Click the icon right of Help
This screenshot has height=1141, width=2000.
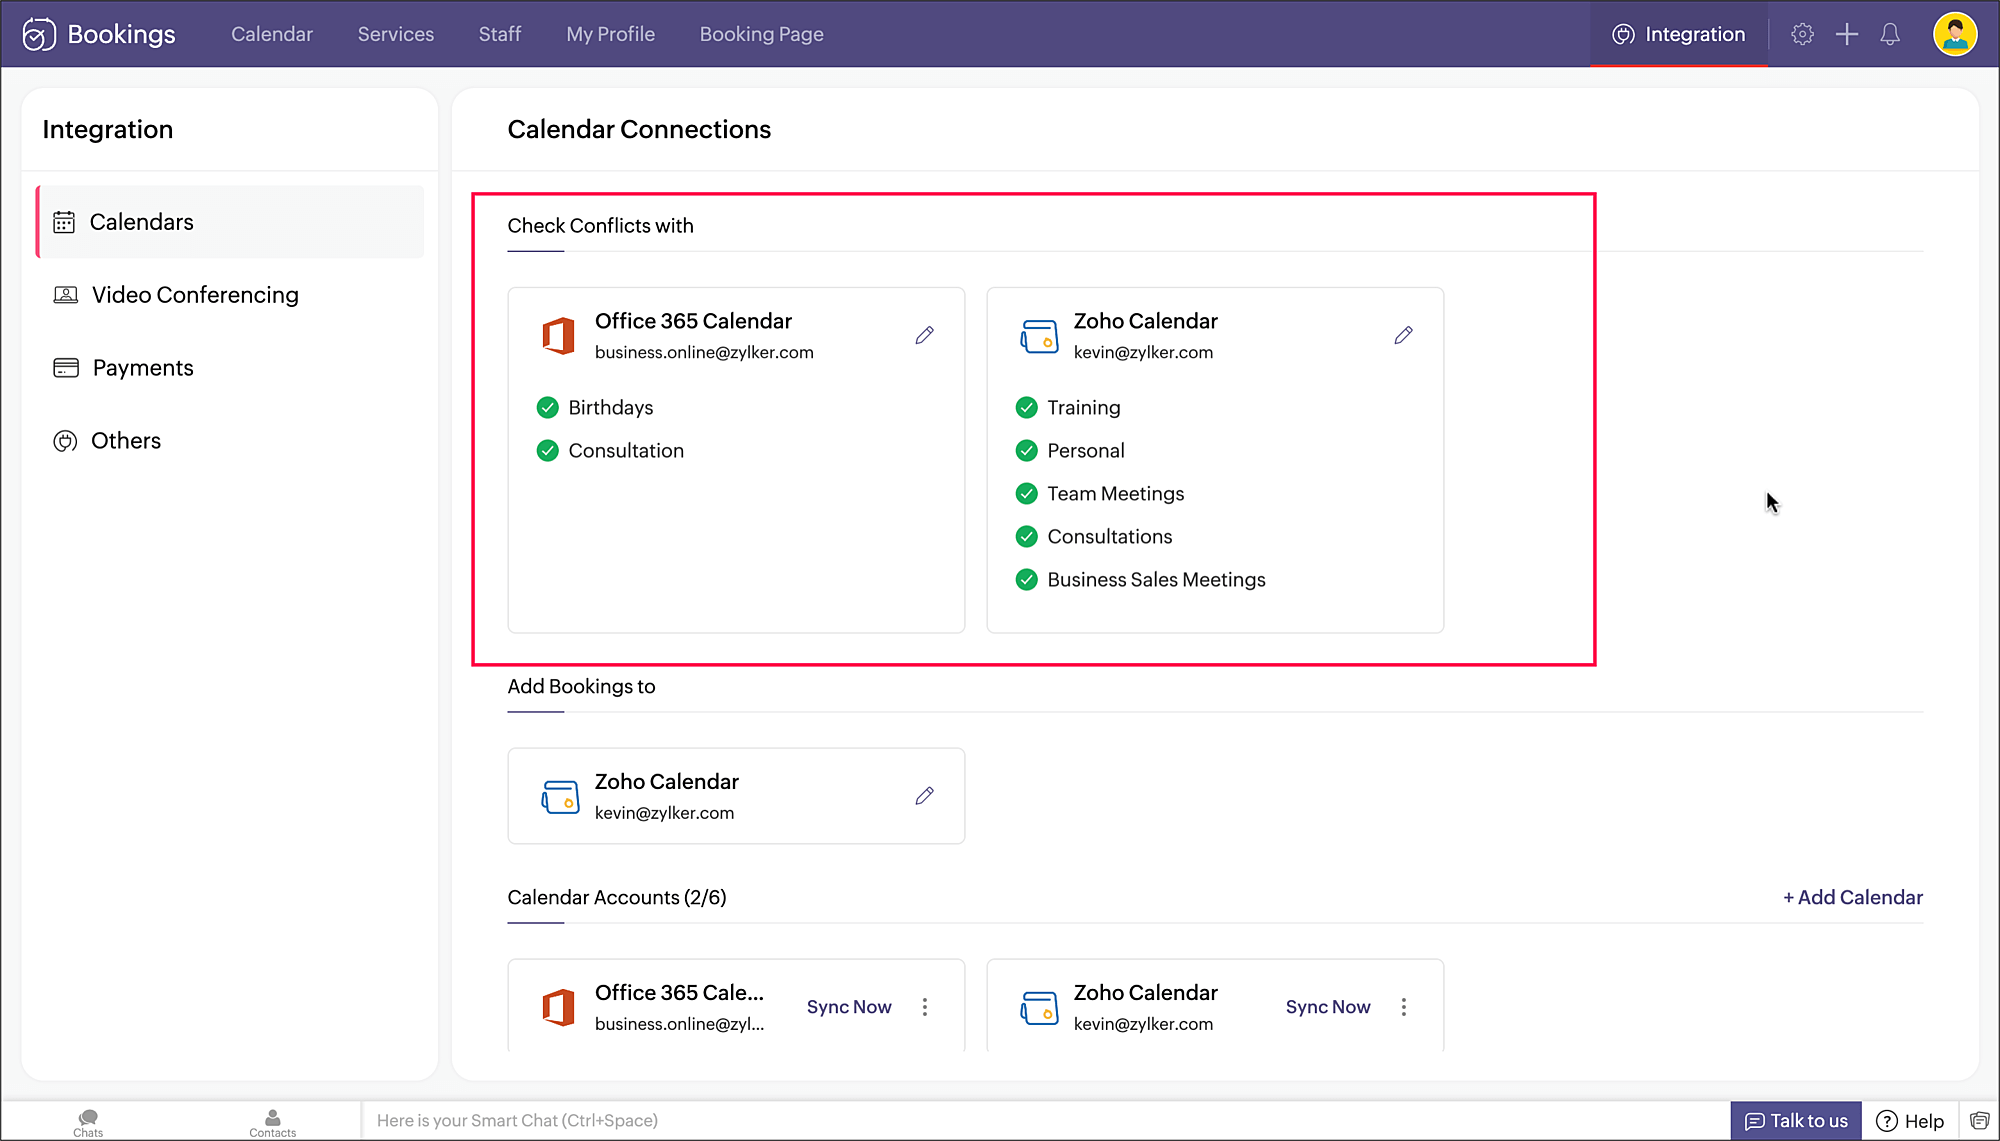[1980, 1121]
